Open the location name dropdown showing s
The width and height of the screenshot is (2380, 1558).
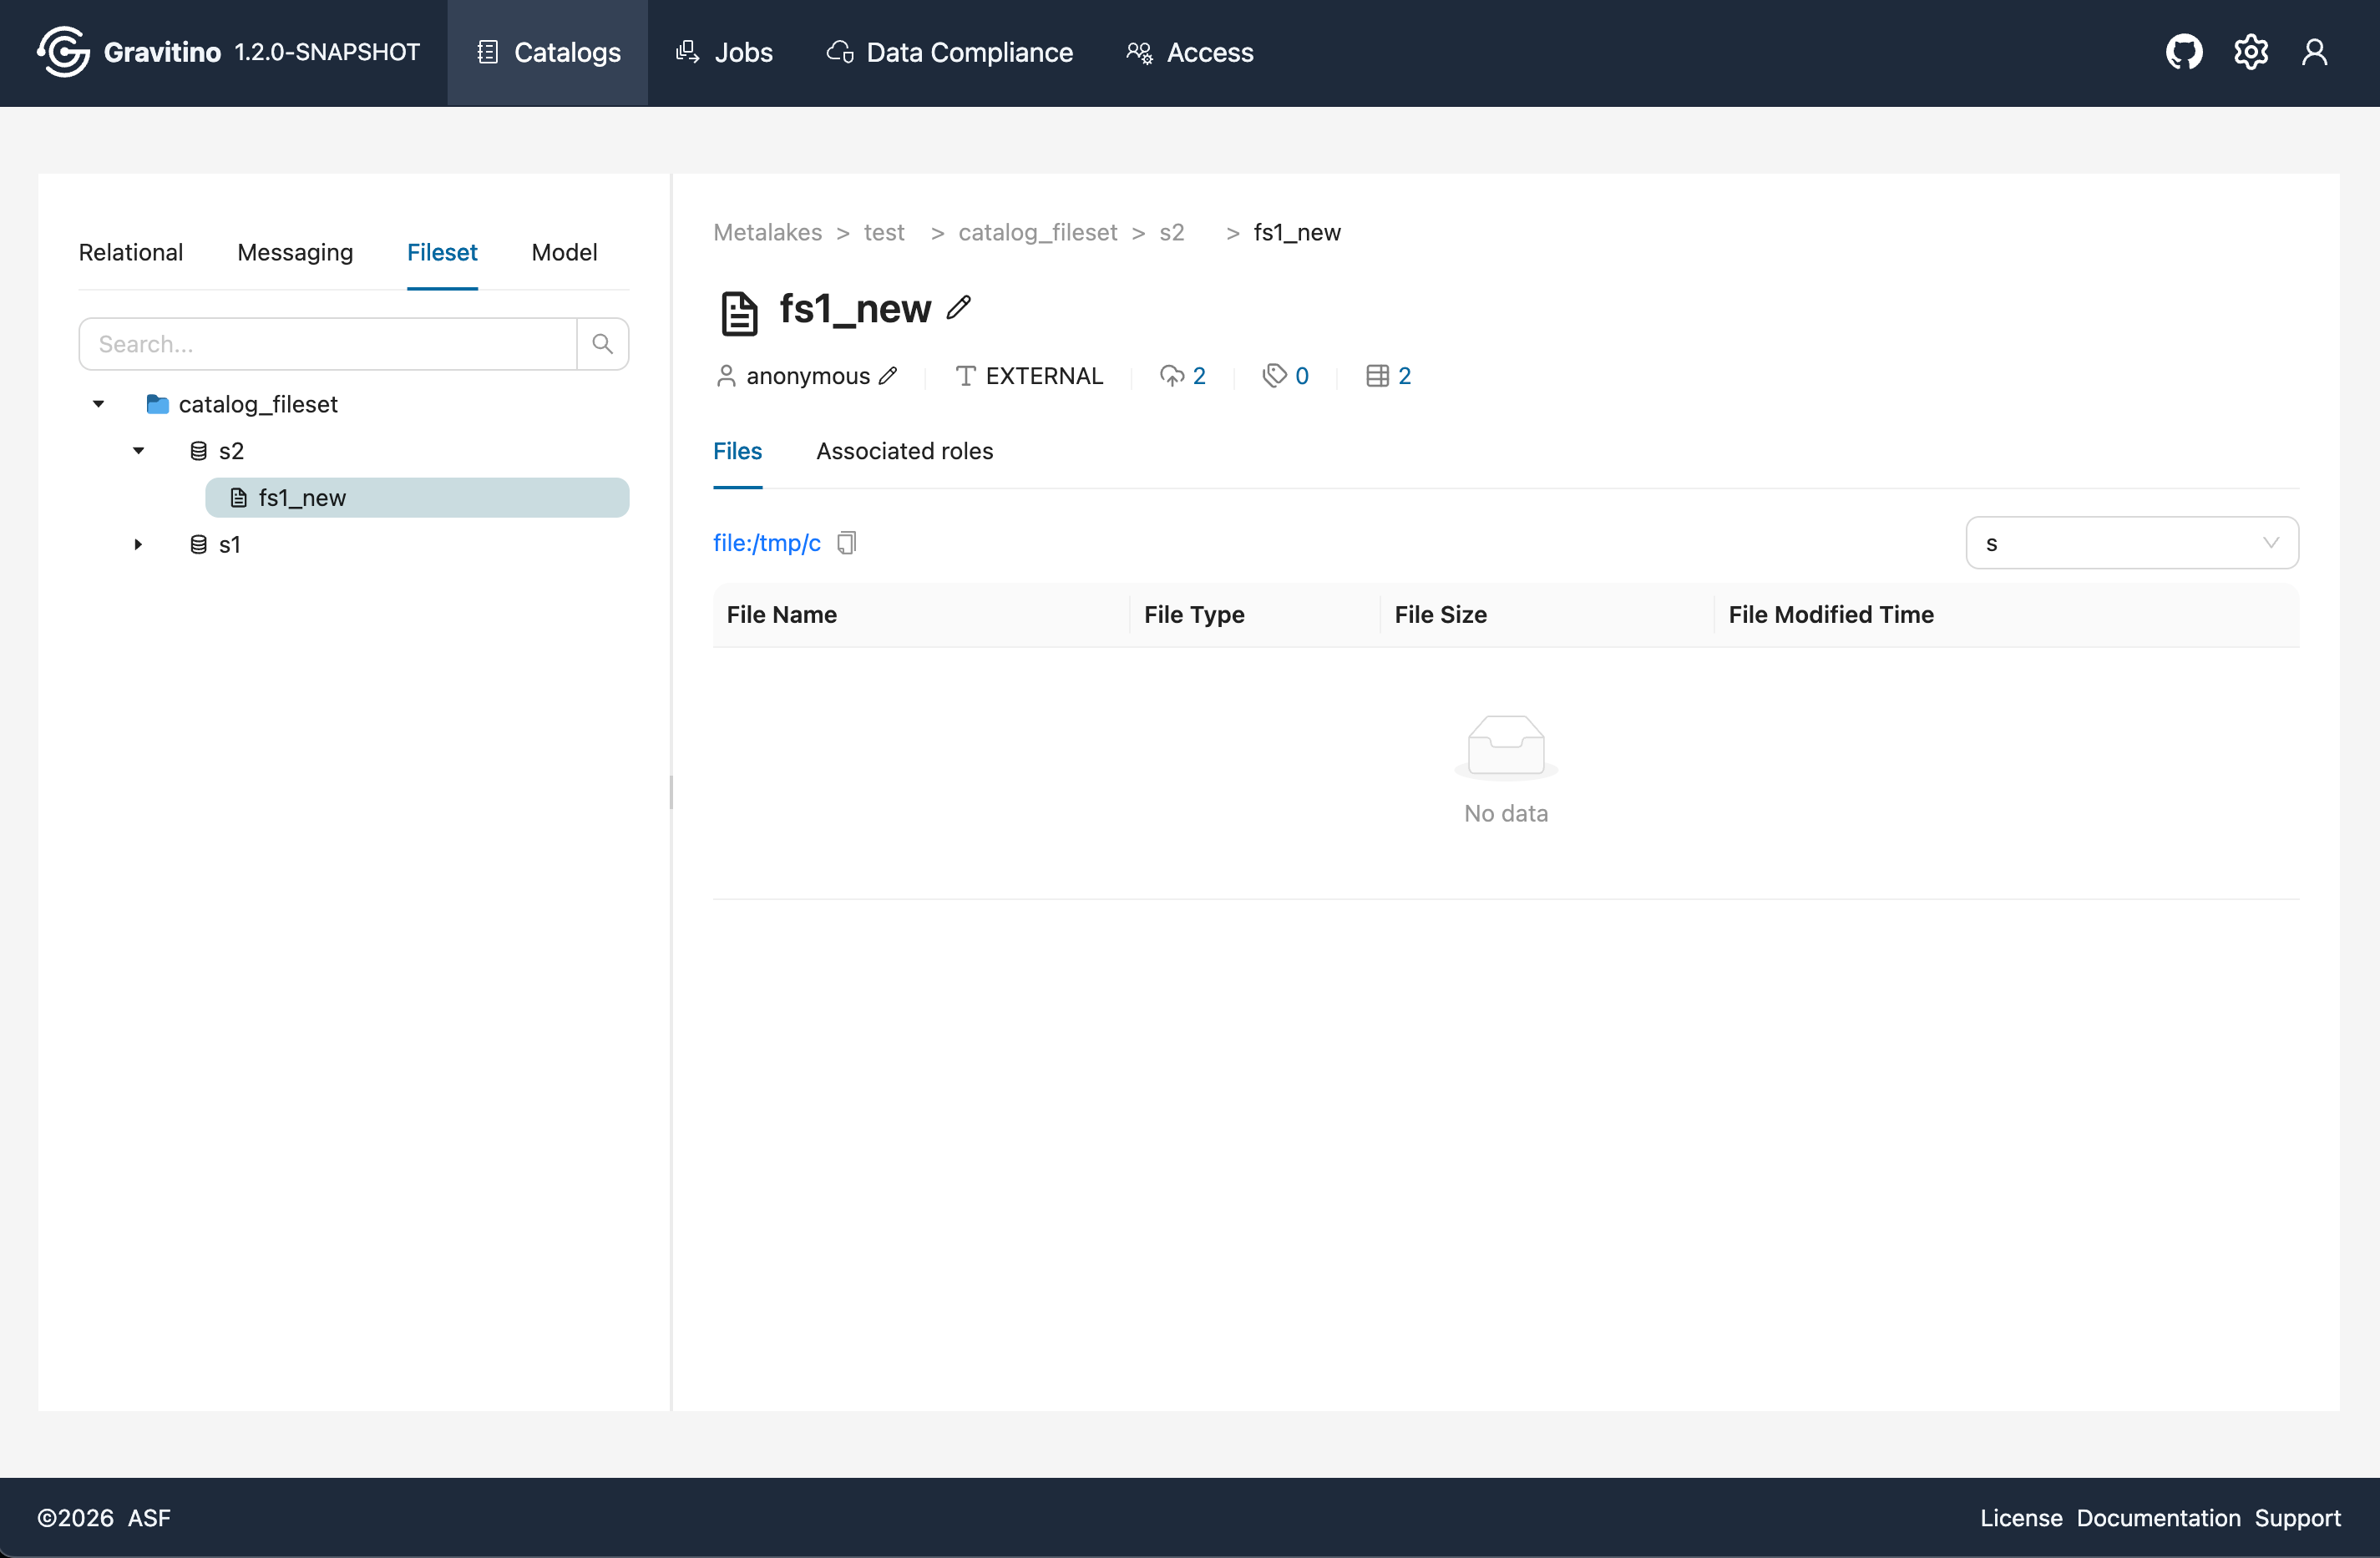click(x=2131, y=543)
